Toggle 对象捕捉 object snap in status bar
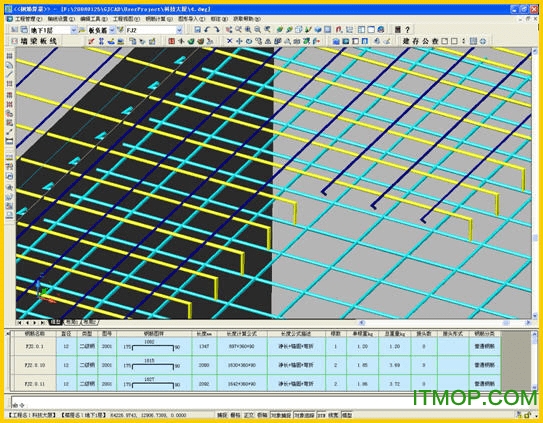Viewport: 543px width, 423px height. coord(281,415)
